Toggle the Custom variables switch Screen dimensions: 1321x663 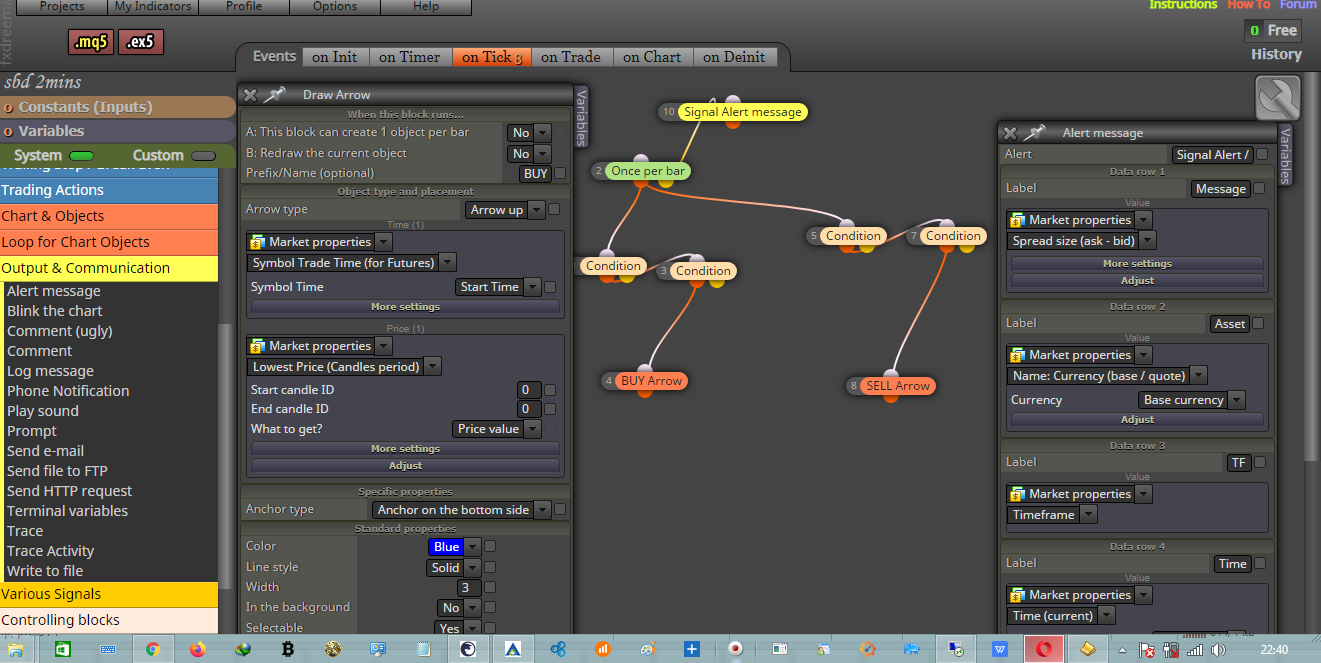point(203,156)
